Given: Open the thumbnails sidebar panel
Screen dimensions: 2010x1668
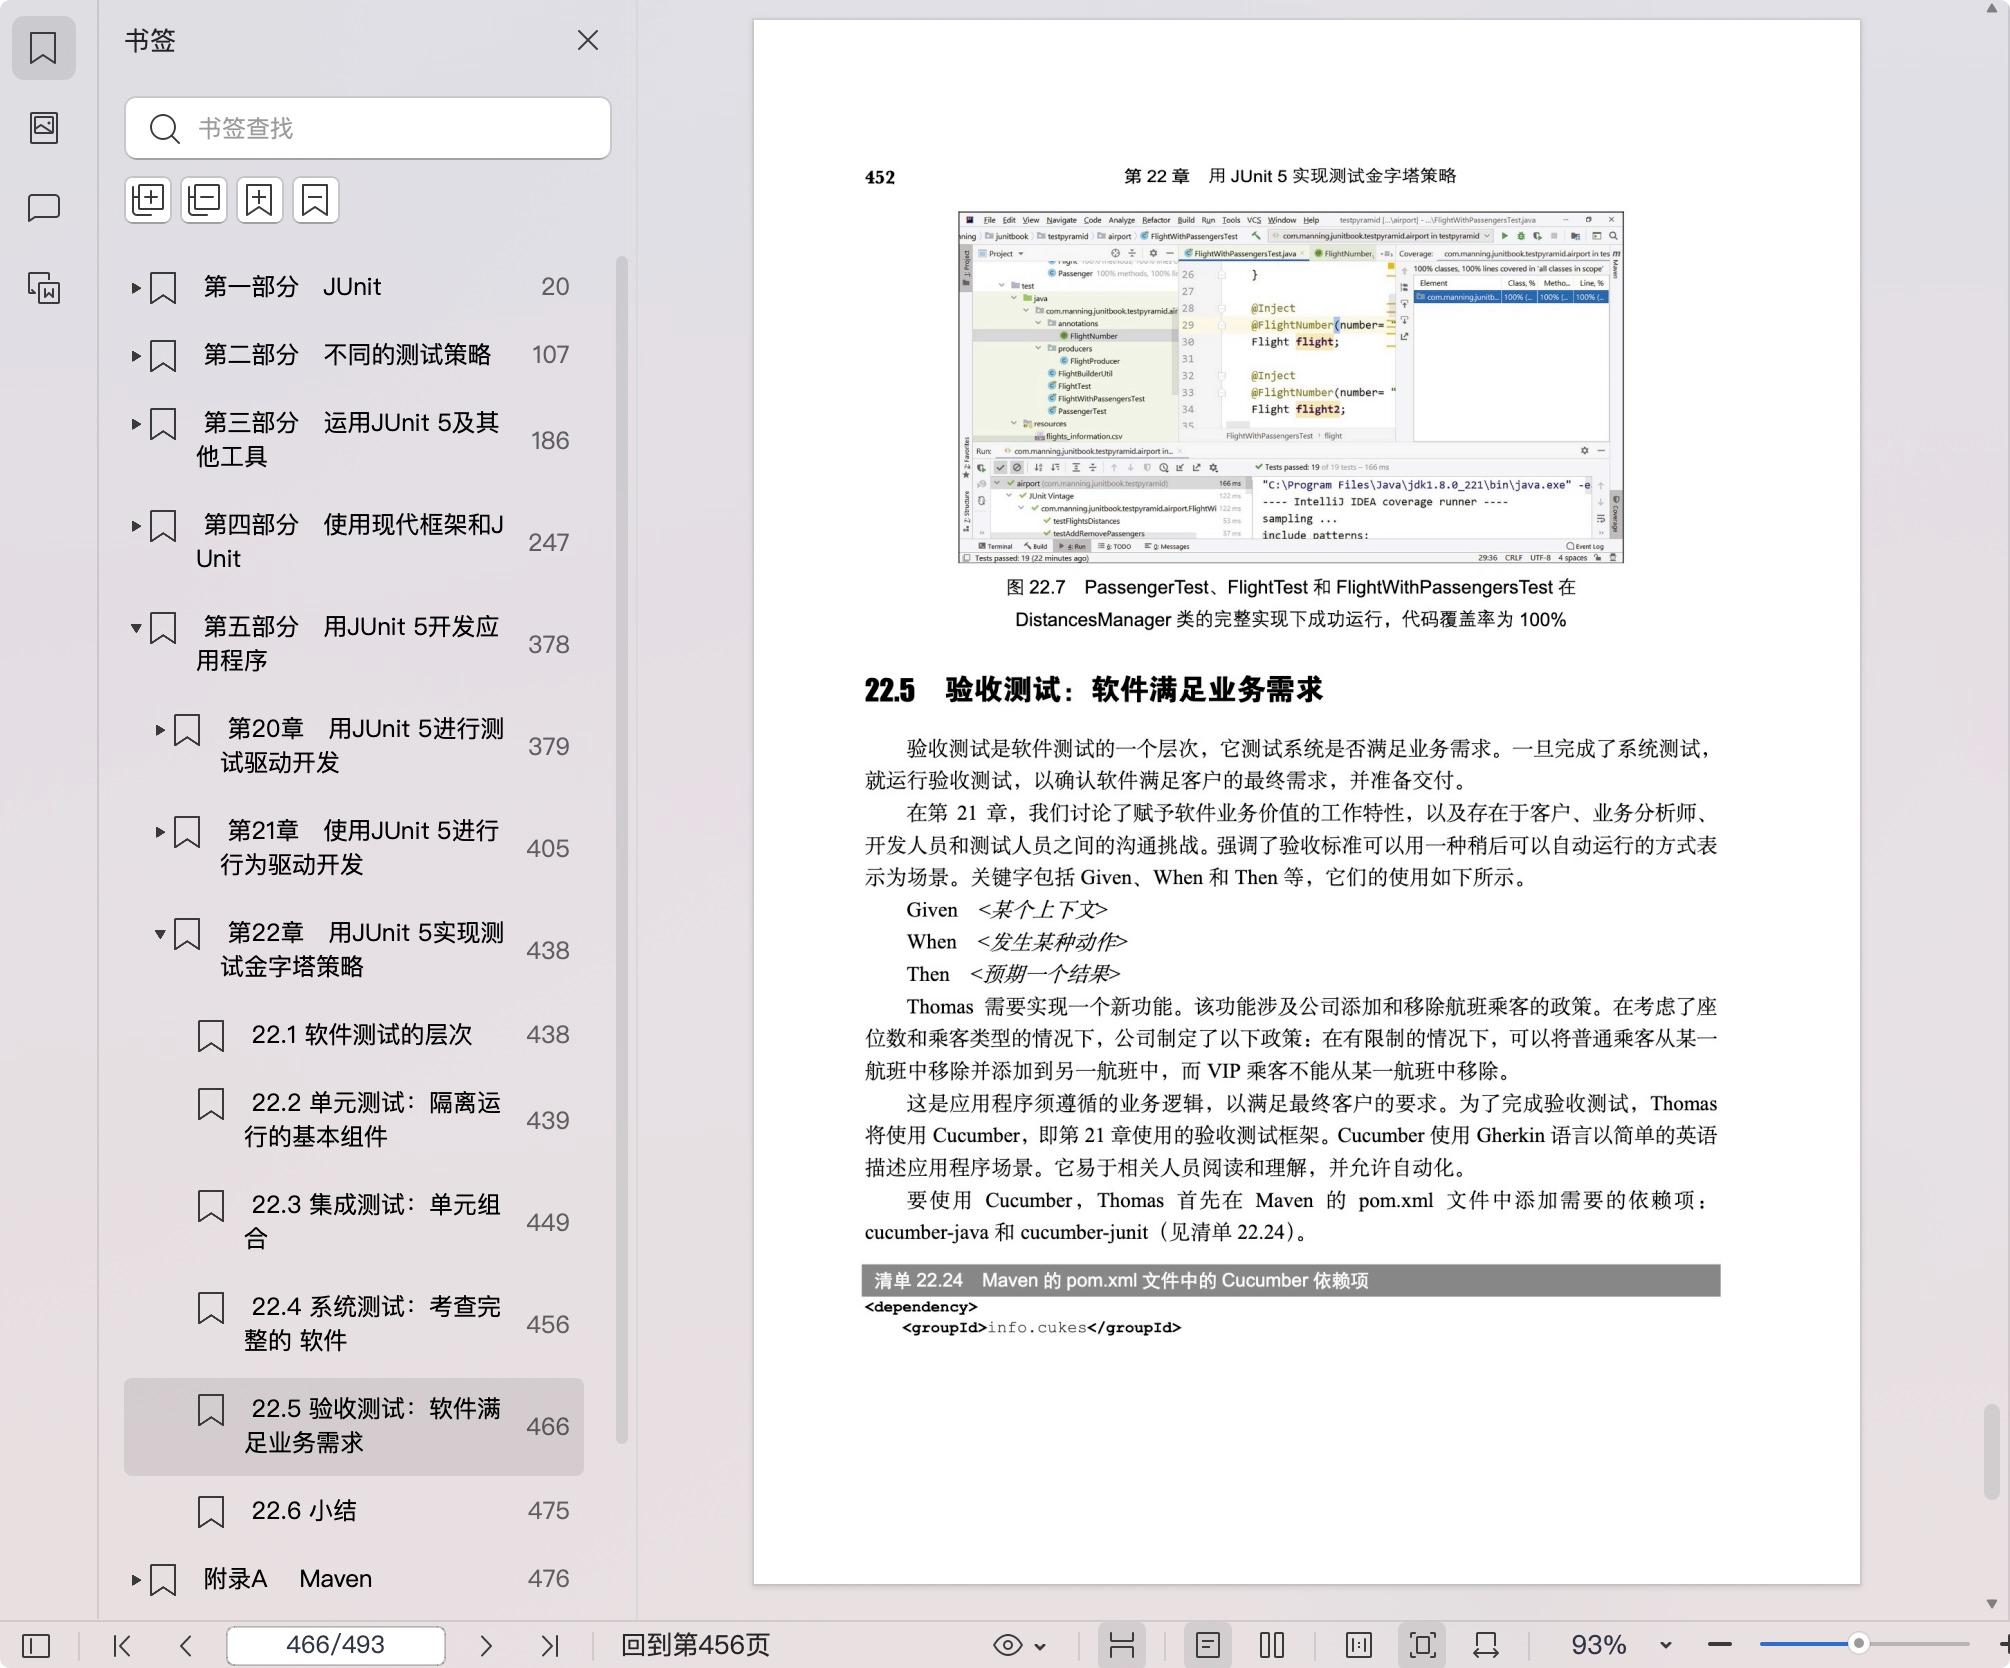Looking at the screenshot, I should (x=43, y=127).
